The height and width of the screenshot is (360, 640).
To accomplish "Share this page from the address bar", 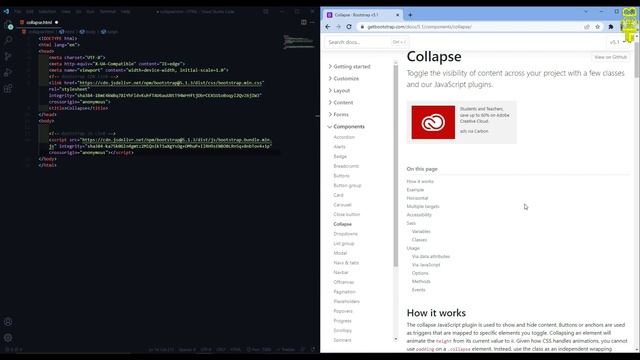I will click(x=587, y=27).
